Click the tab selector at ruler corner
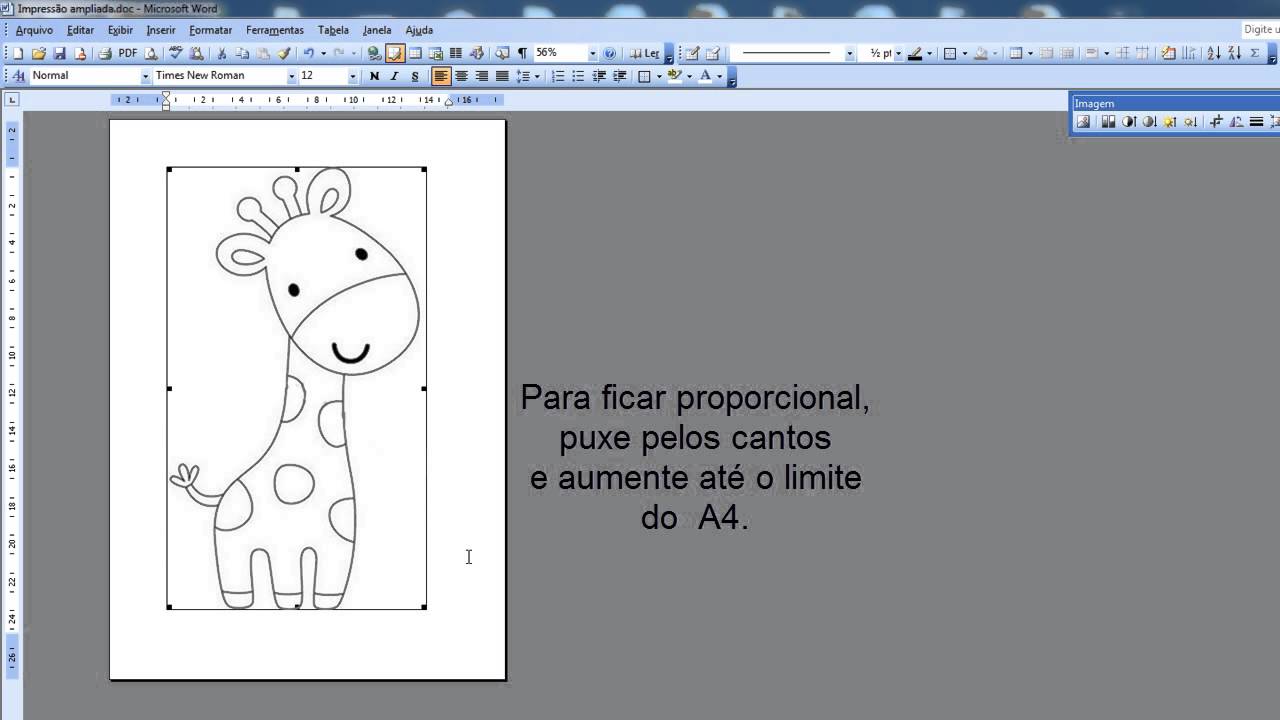Image resolution: width=1280 pixels, height=720 pixels. (12, 100)
